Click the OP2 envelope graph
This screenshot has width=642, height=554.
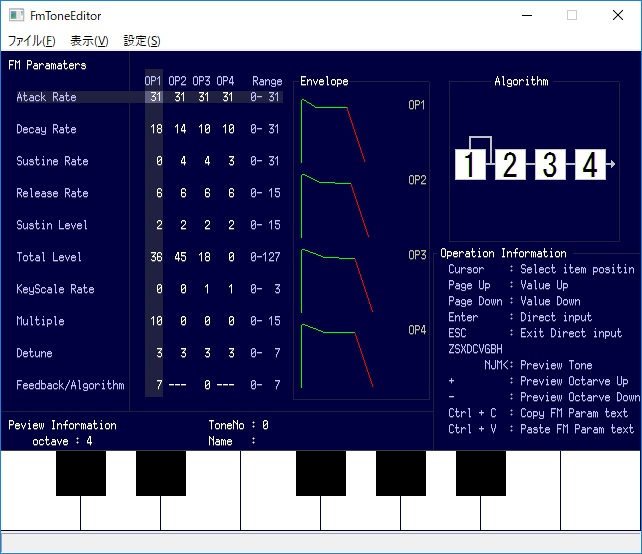pyautogui.click(x=335, y=206)
